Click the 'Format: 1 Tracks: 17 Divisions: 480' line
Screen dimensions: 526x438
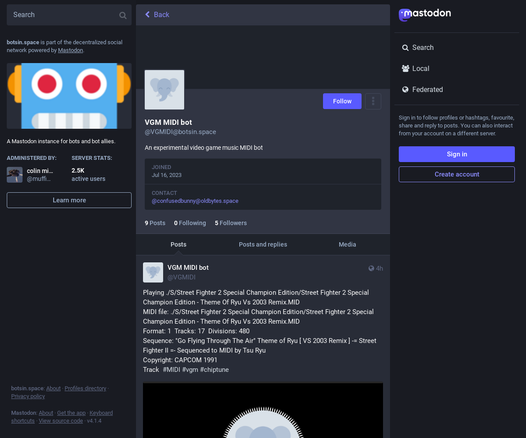point(196,331)
